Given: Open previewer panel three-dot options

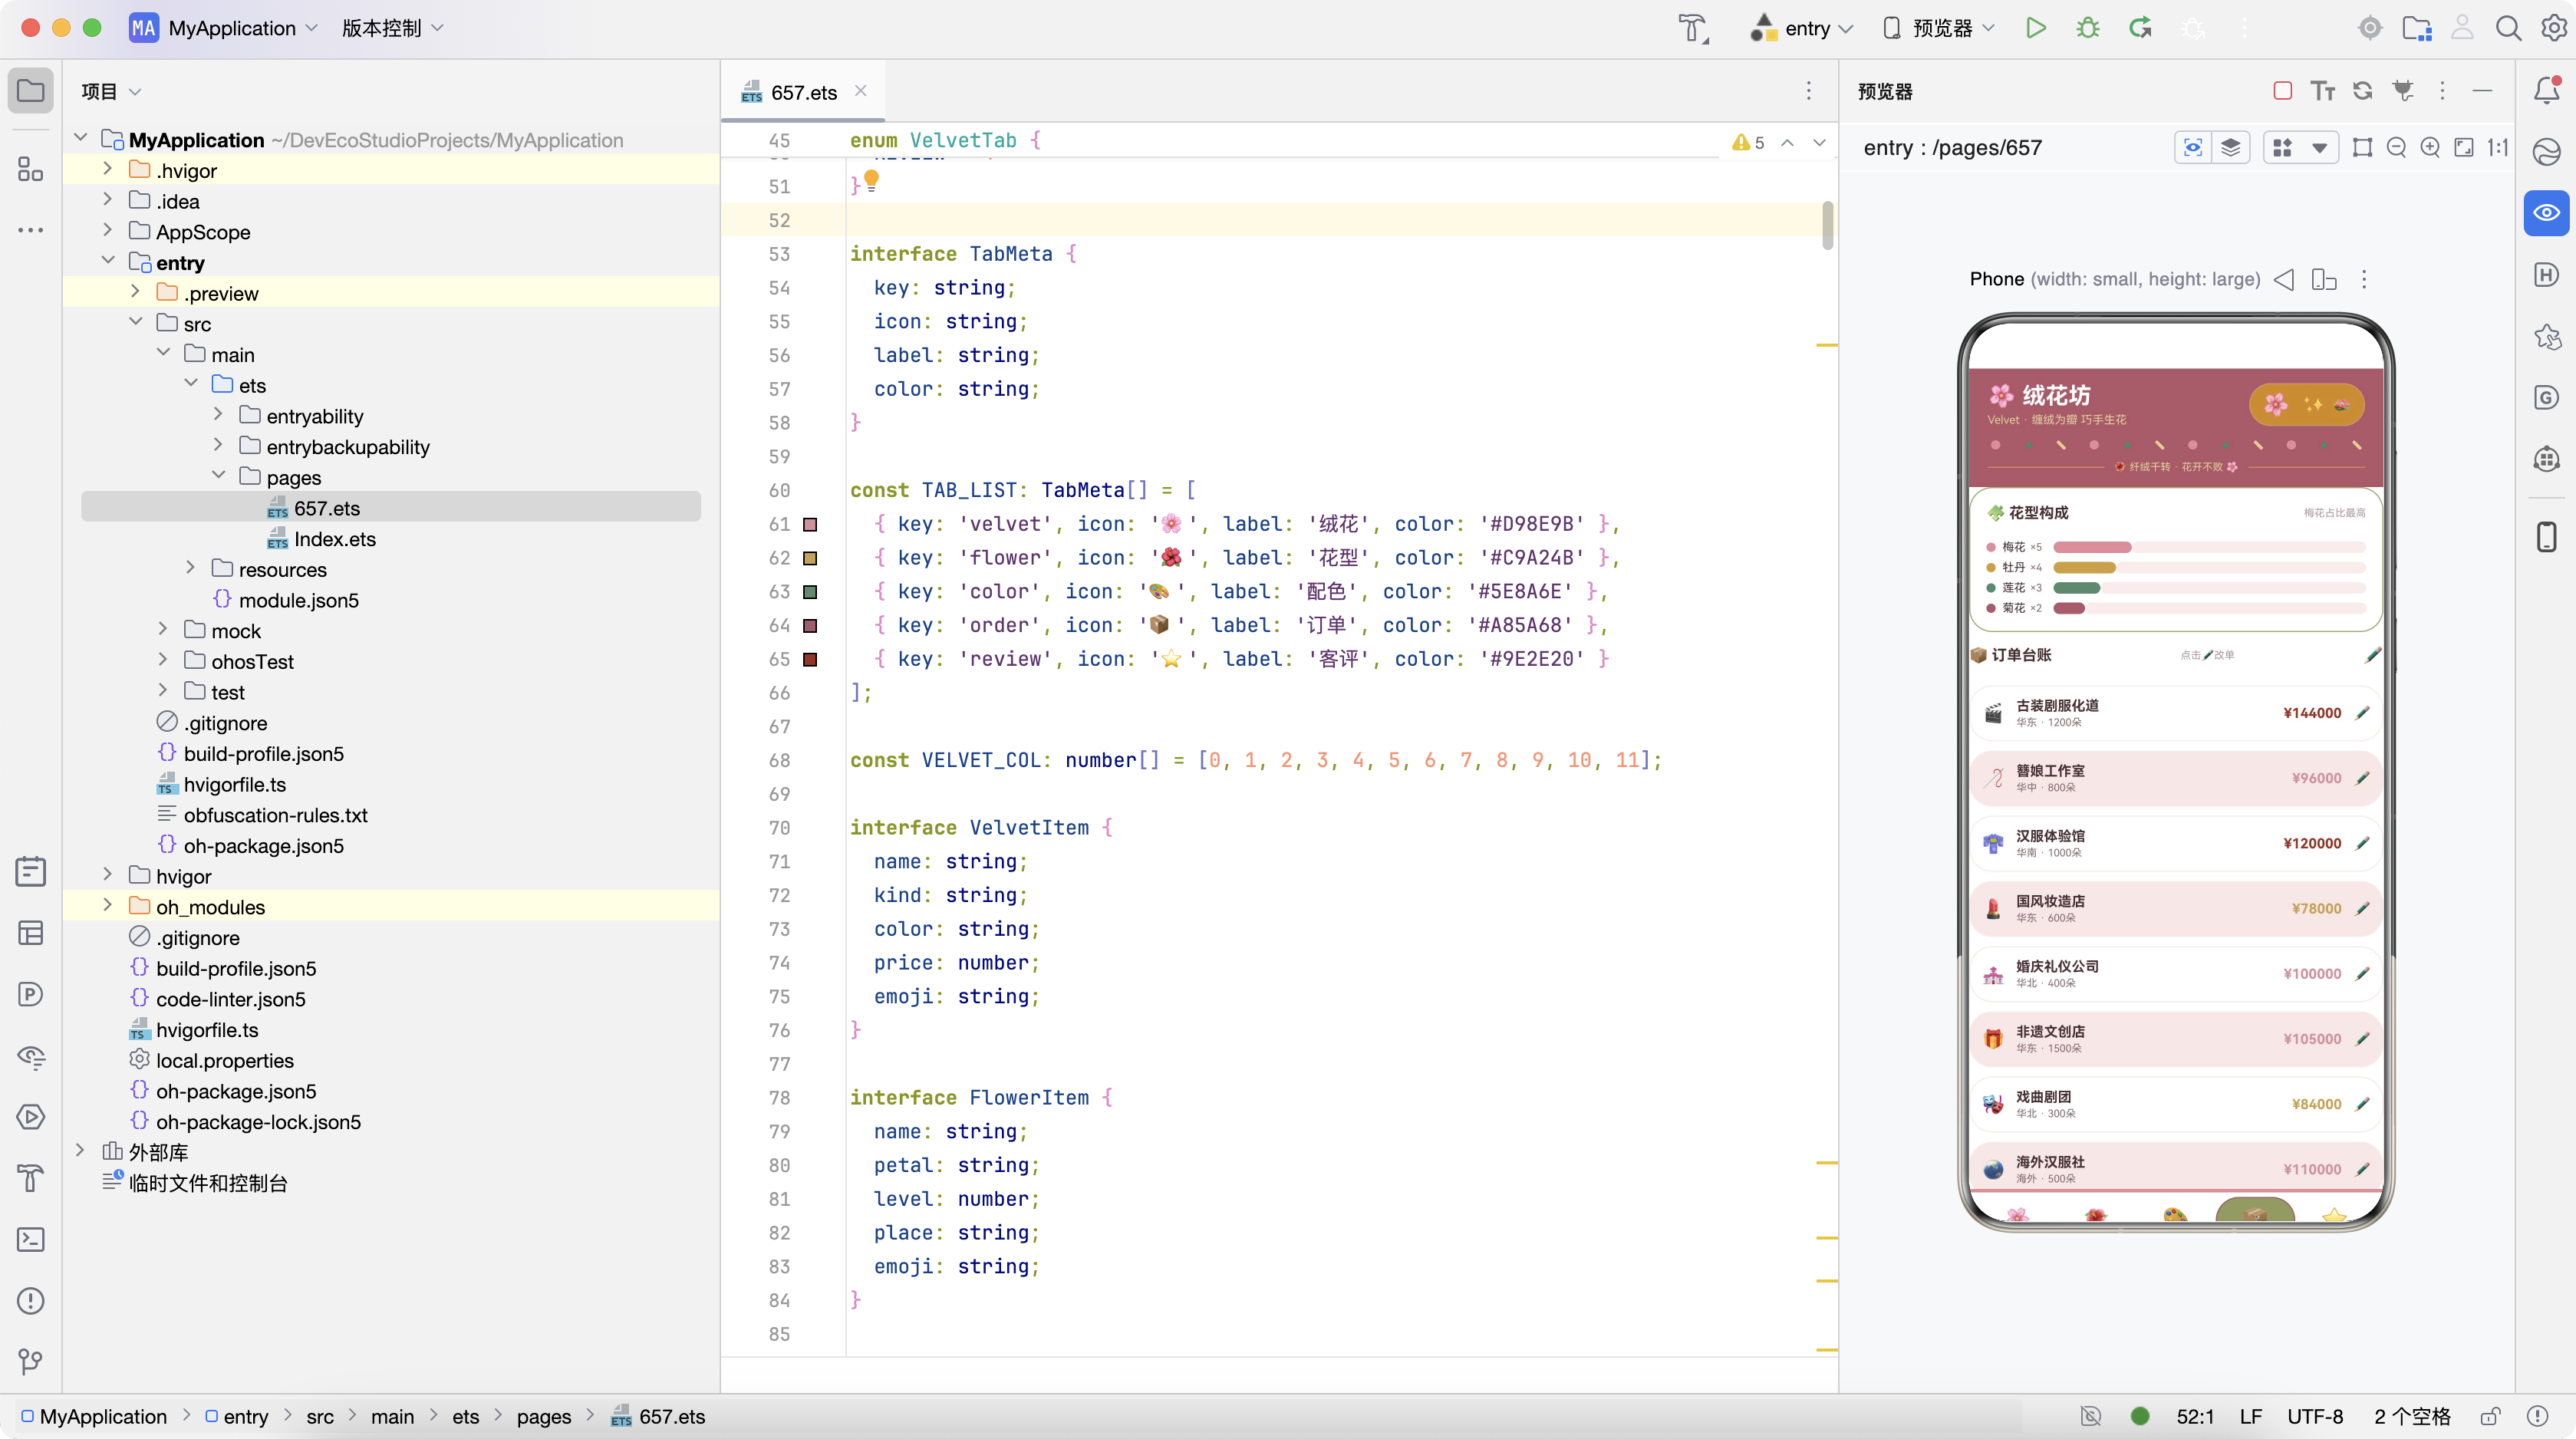Looking at the screenshot, I should pos(2442,91).
